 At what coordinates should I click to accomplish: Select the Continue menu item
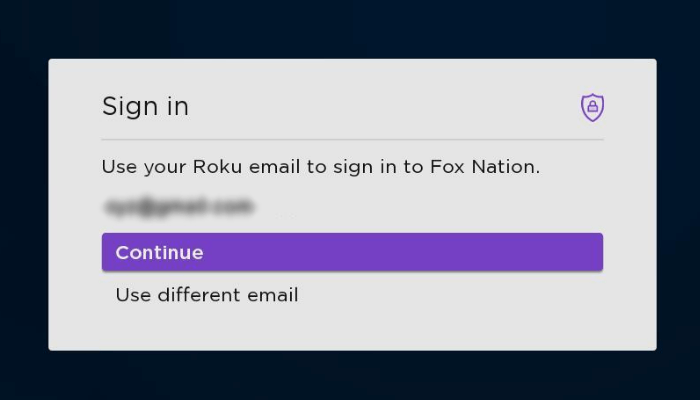point(352,252)
